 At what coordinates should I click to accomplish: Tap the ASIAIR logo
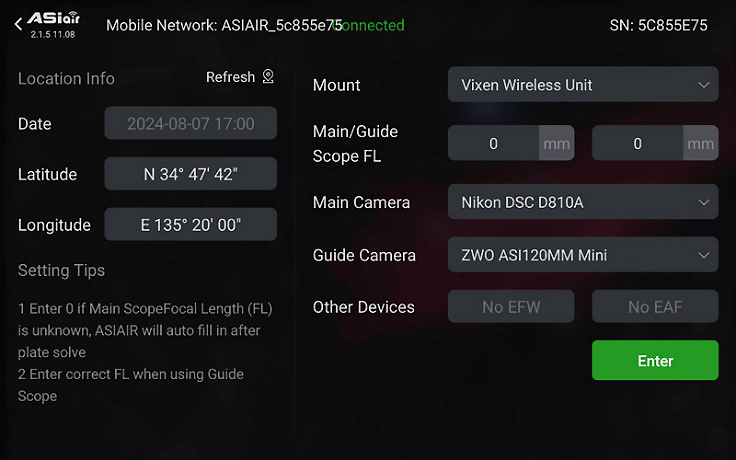tap(53, 19)
